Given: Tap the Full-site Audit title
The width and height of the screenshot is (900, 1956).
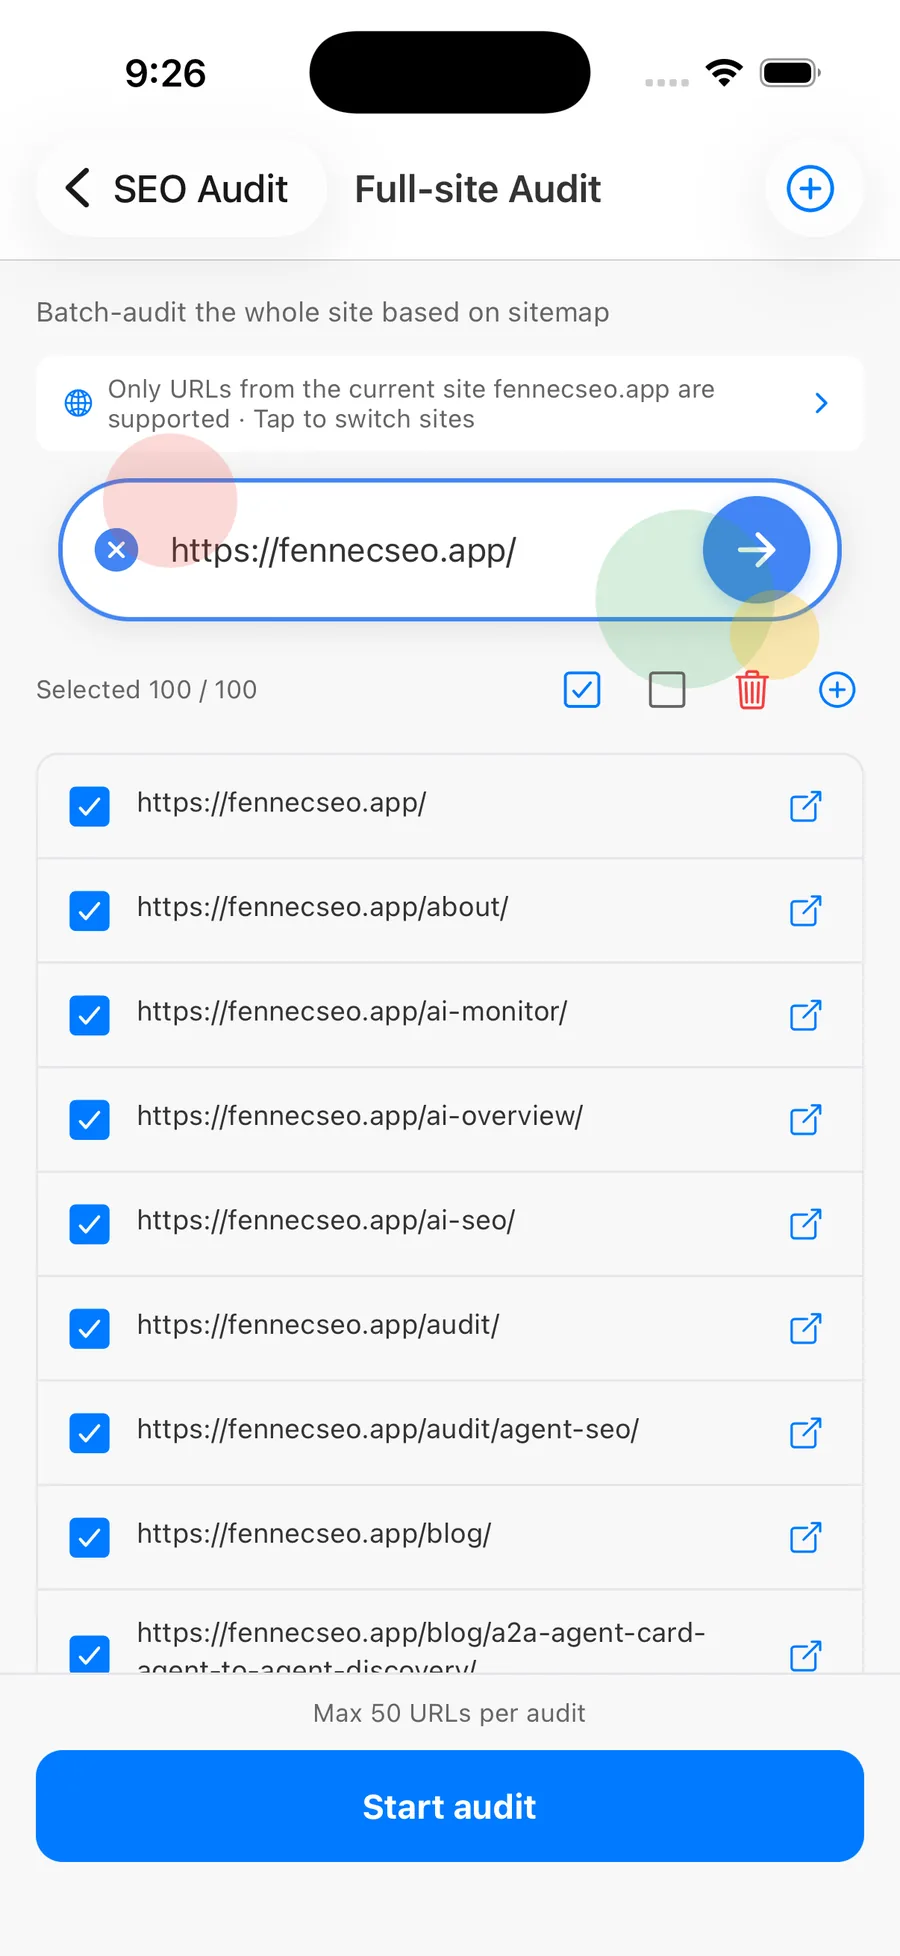Looking at the screenshot, I should pyautogui.click(x=478, y=189).
